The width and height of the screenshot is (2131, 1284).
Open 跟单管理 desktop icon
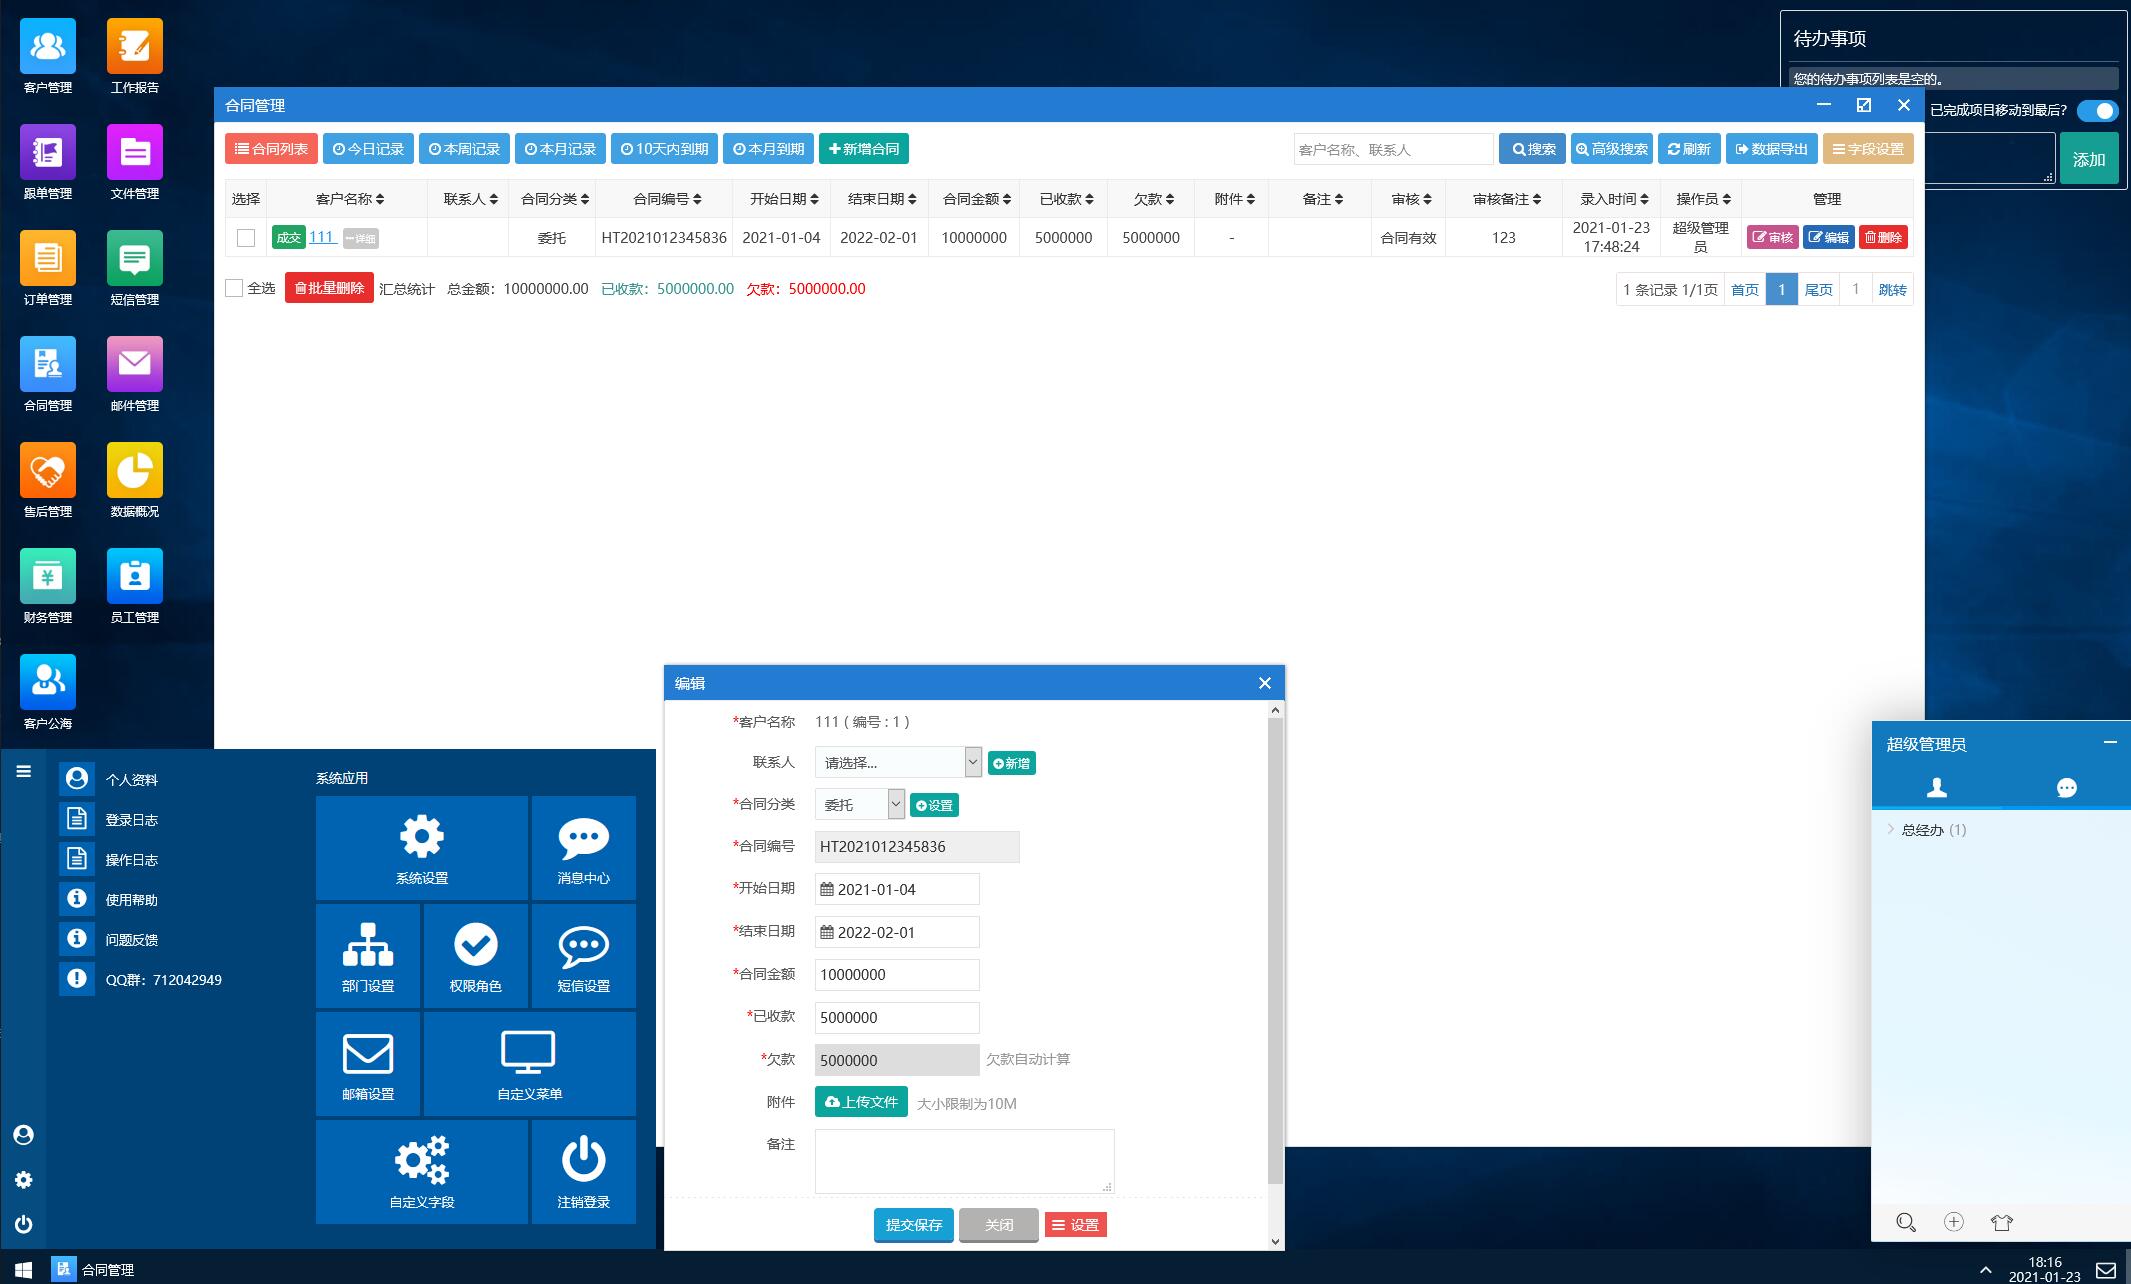tap(48, 162)
